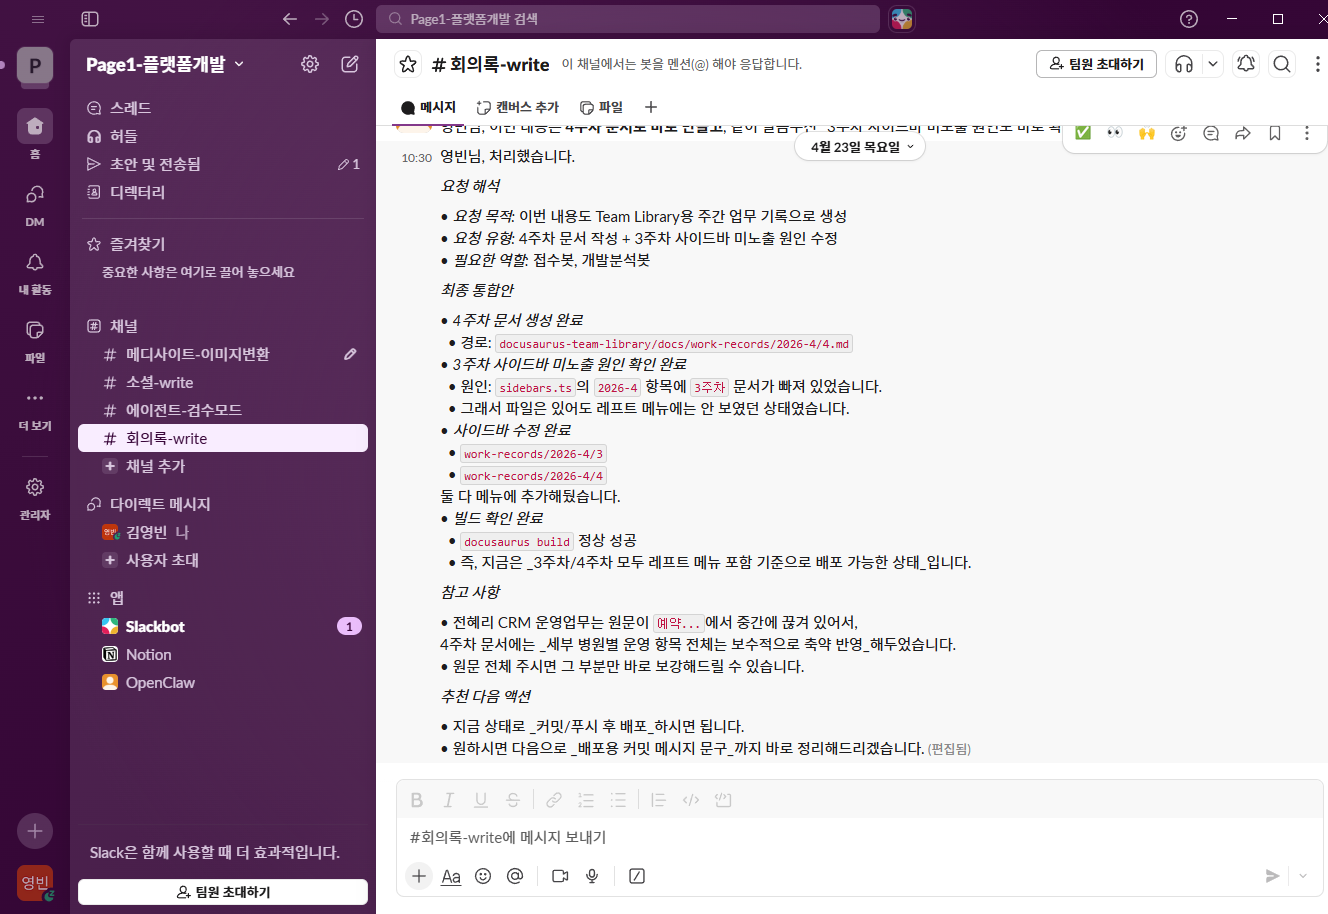Open the slash commands shortcut menu
The image size is (1328, 914).
637,876
